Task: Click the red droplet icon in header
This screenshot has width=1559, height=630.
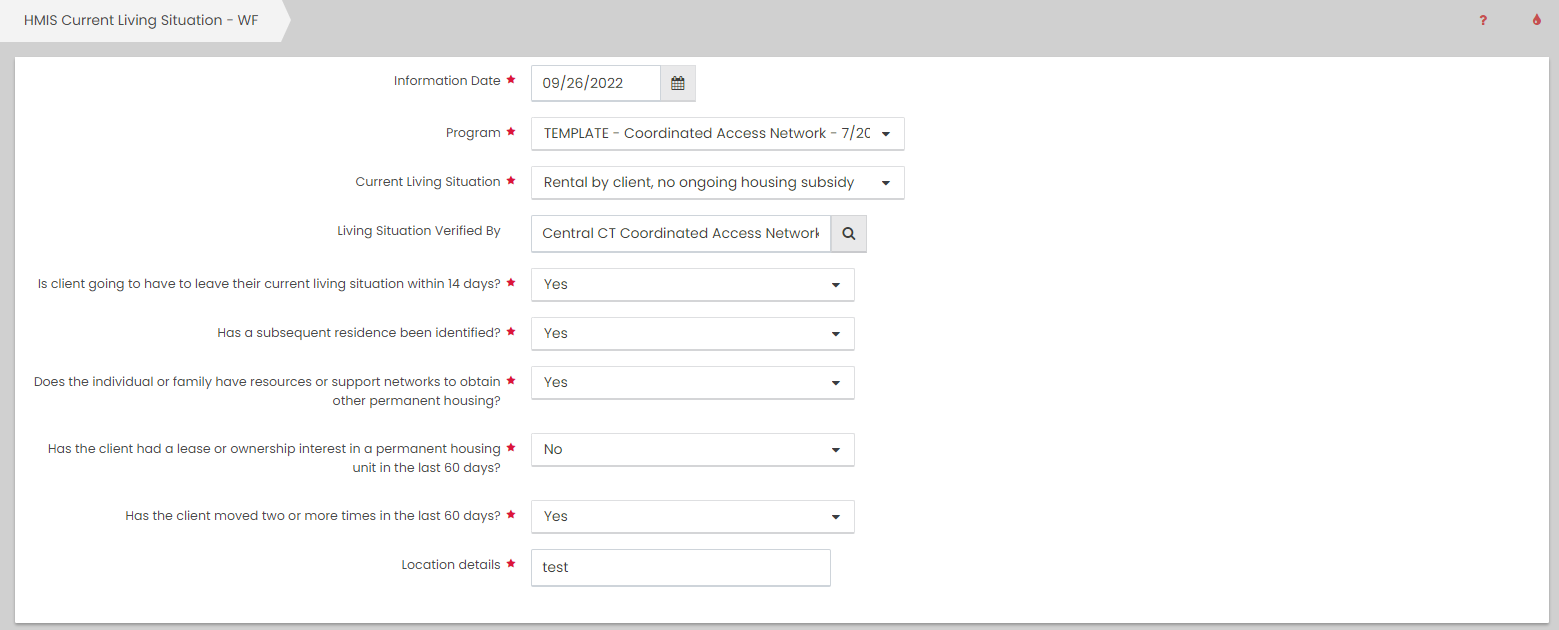Action: [x=1537, y=20]
